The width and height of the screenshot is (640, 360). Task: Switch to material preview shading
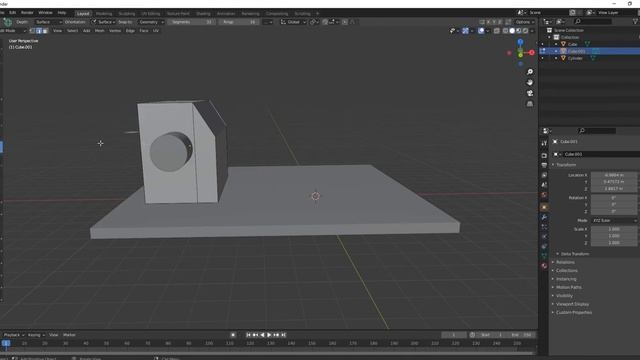click(x=519, y=31)
